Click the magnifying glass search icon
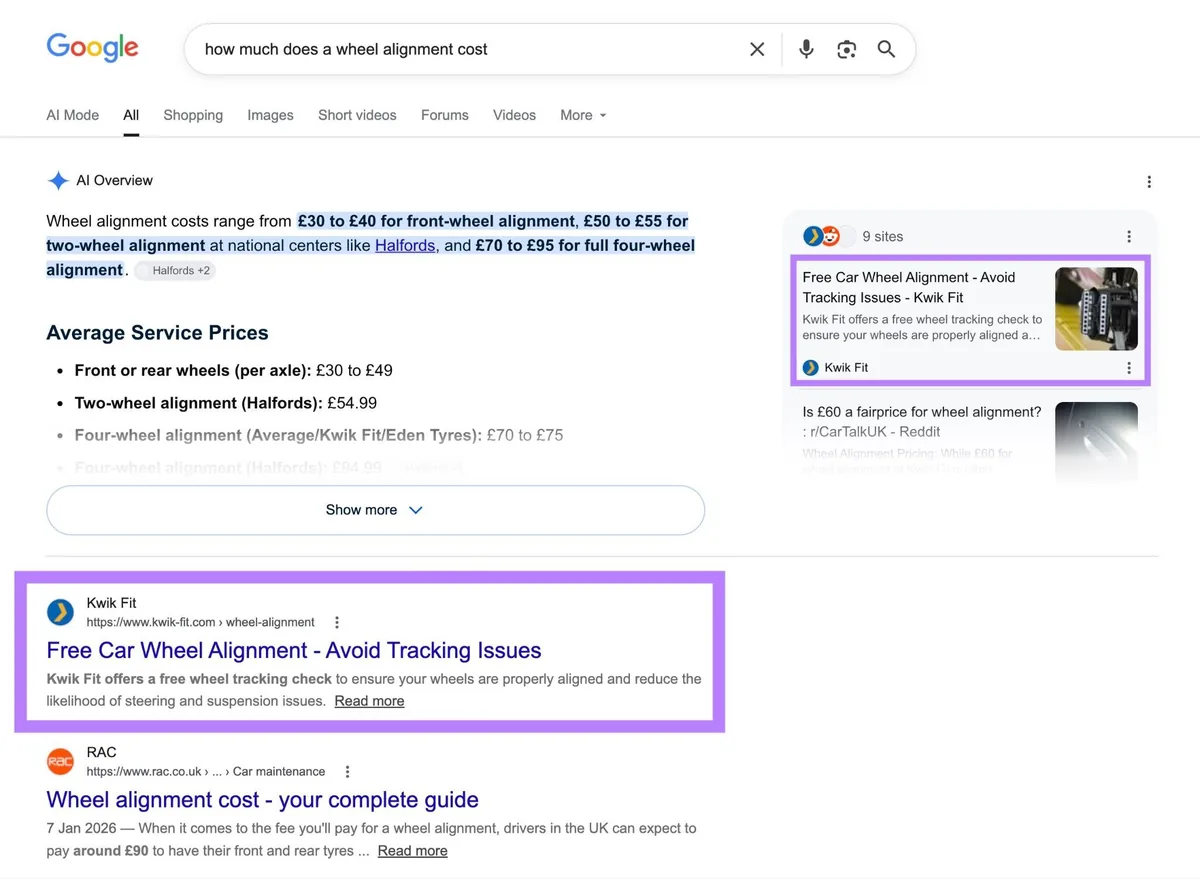1200x879 pixels. click(886, 49)
